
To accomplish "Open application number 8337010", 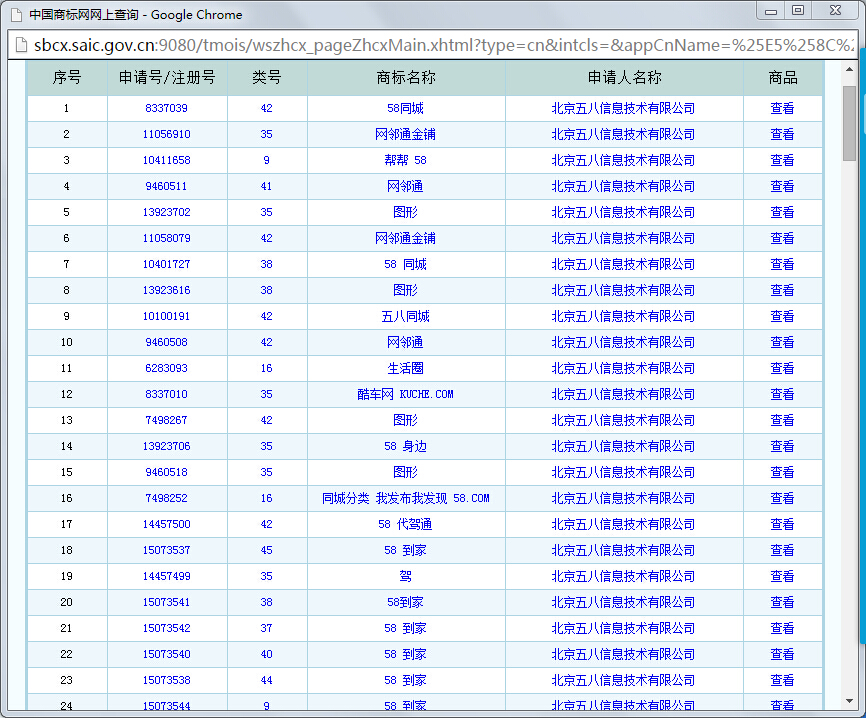I will 166,394.
